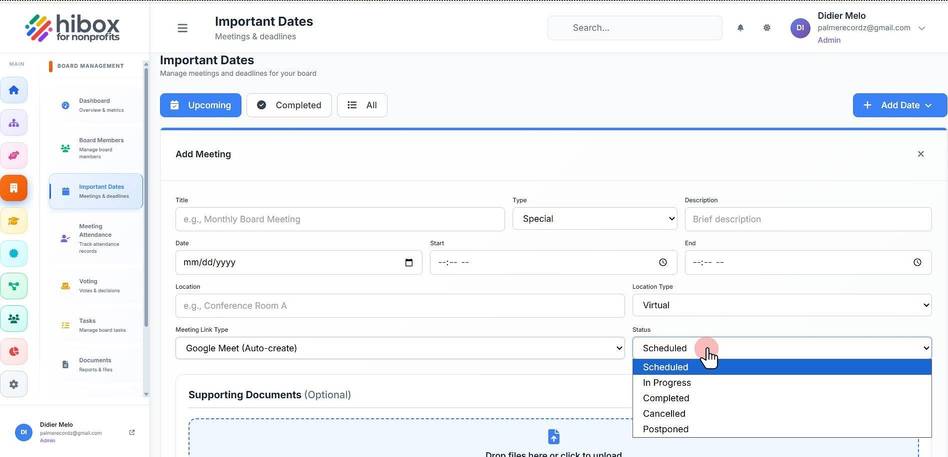Collapse the Status dropdown field

782,348
